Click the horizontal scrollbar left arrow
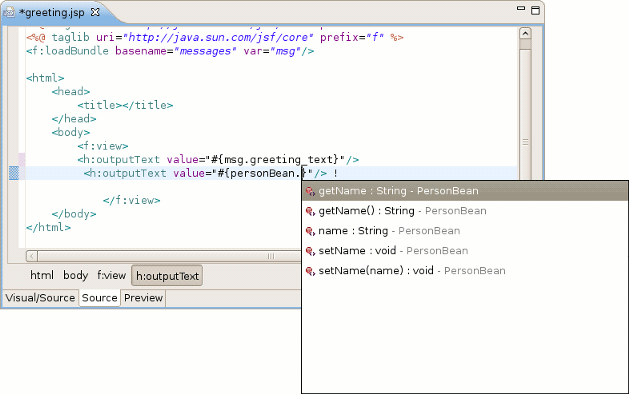This screenshot has height=394, width=629. [32, 256]
